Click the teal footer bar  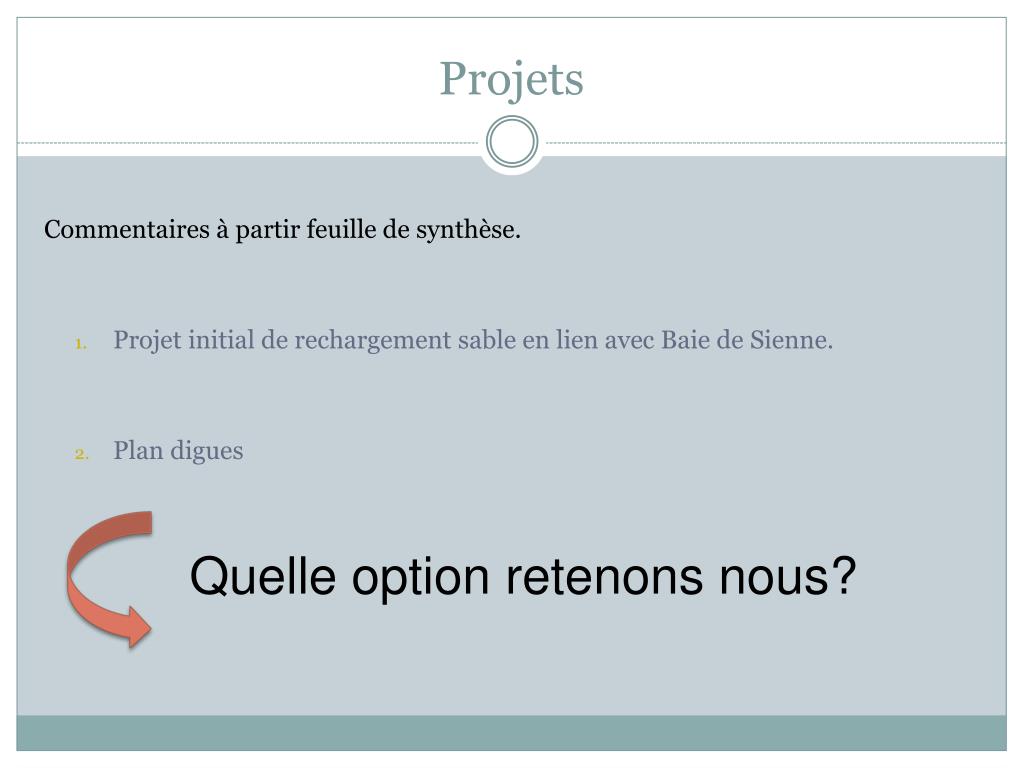pyautogui.click(x=511, y=733)
